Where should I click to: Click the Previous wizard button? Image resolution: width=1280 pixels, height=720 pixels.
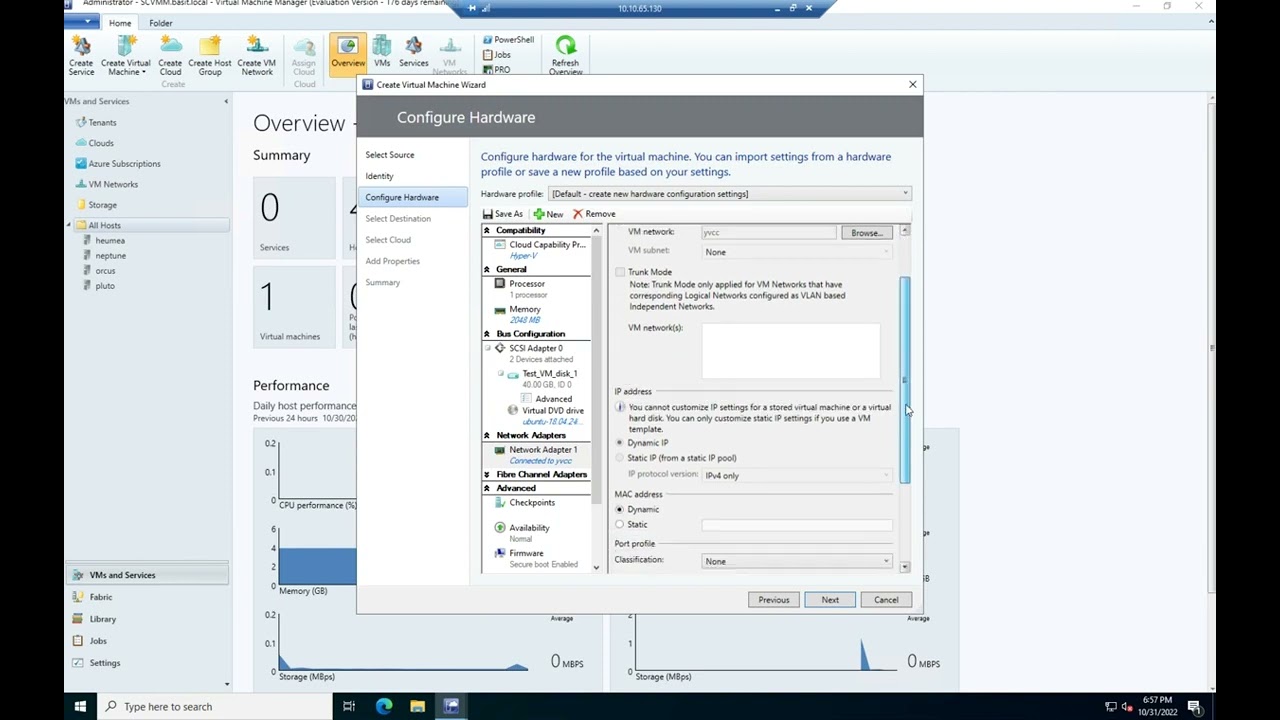pyautogui.click(x=773, y=600)
